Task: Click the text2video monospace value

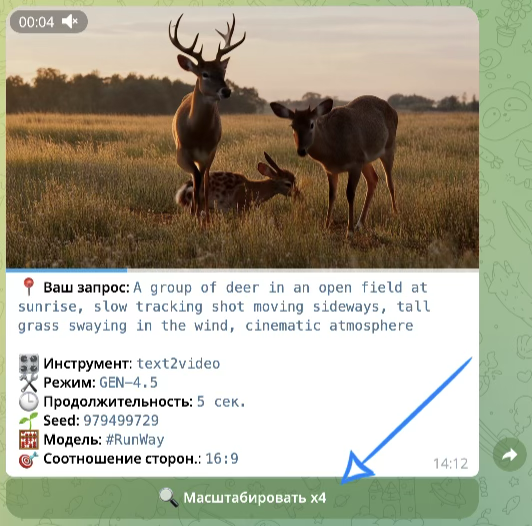Action: [178, 364]
